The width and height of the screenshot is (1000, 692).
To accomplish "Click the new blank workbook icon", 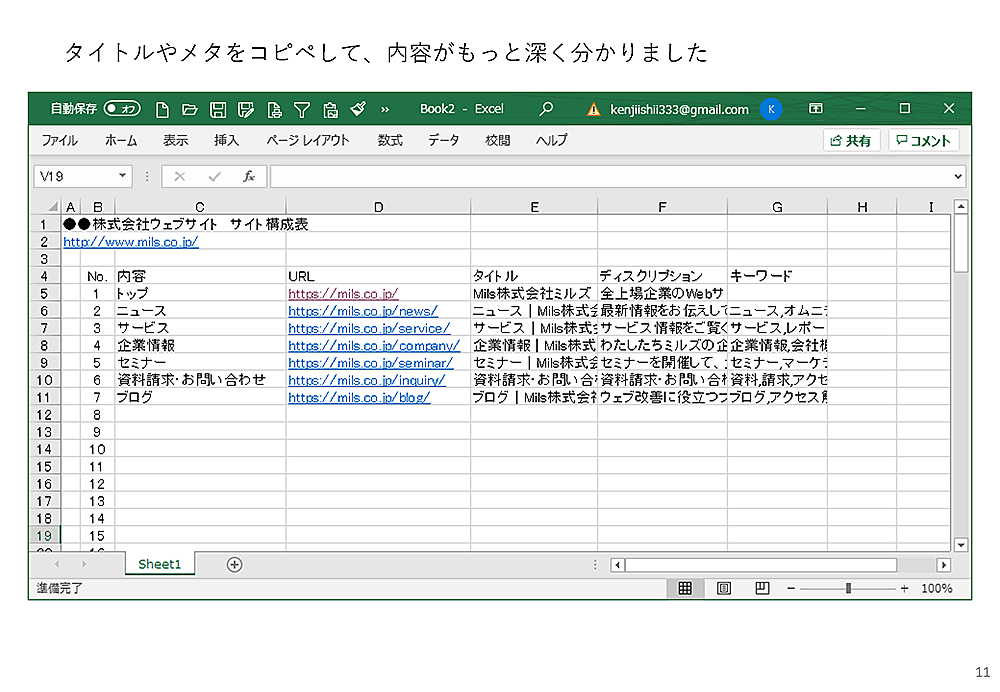I will pos(163,109).
